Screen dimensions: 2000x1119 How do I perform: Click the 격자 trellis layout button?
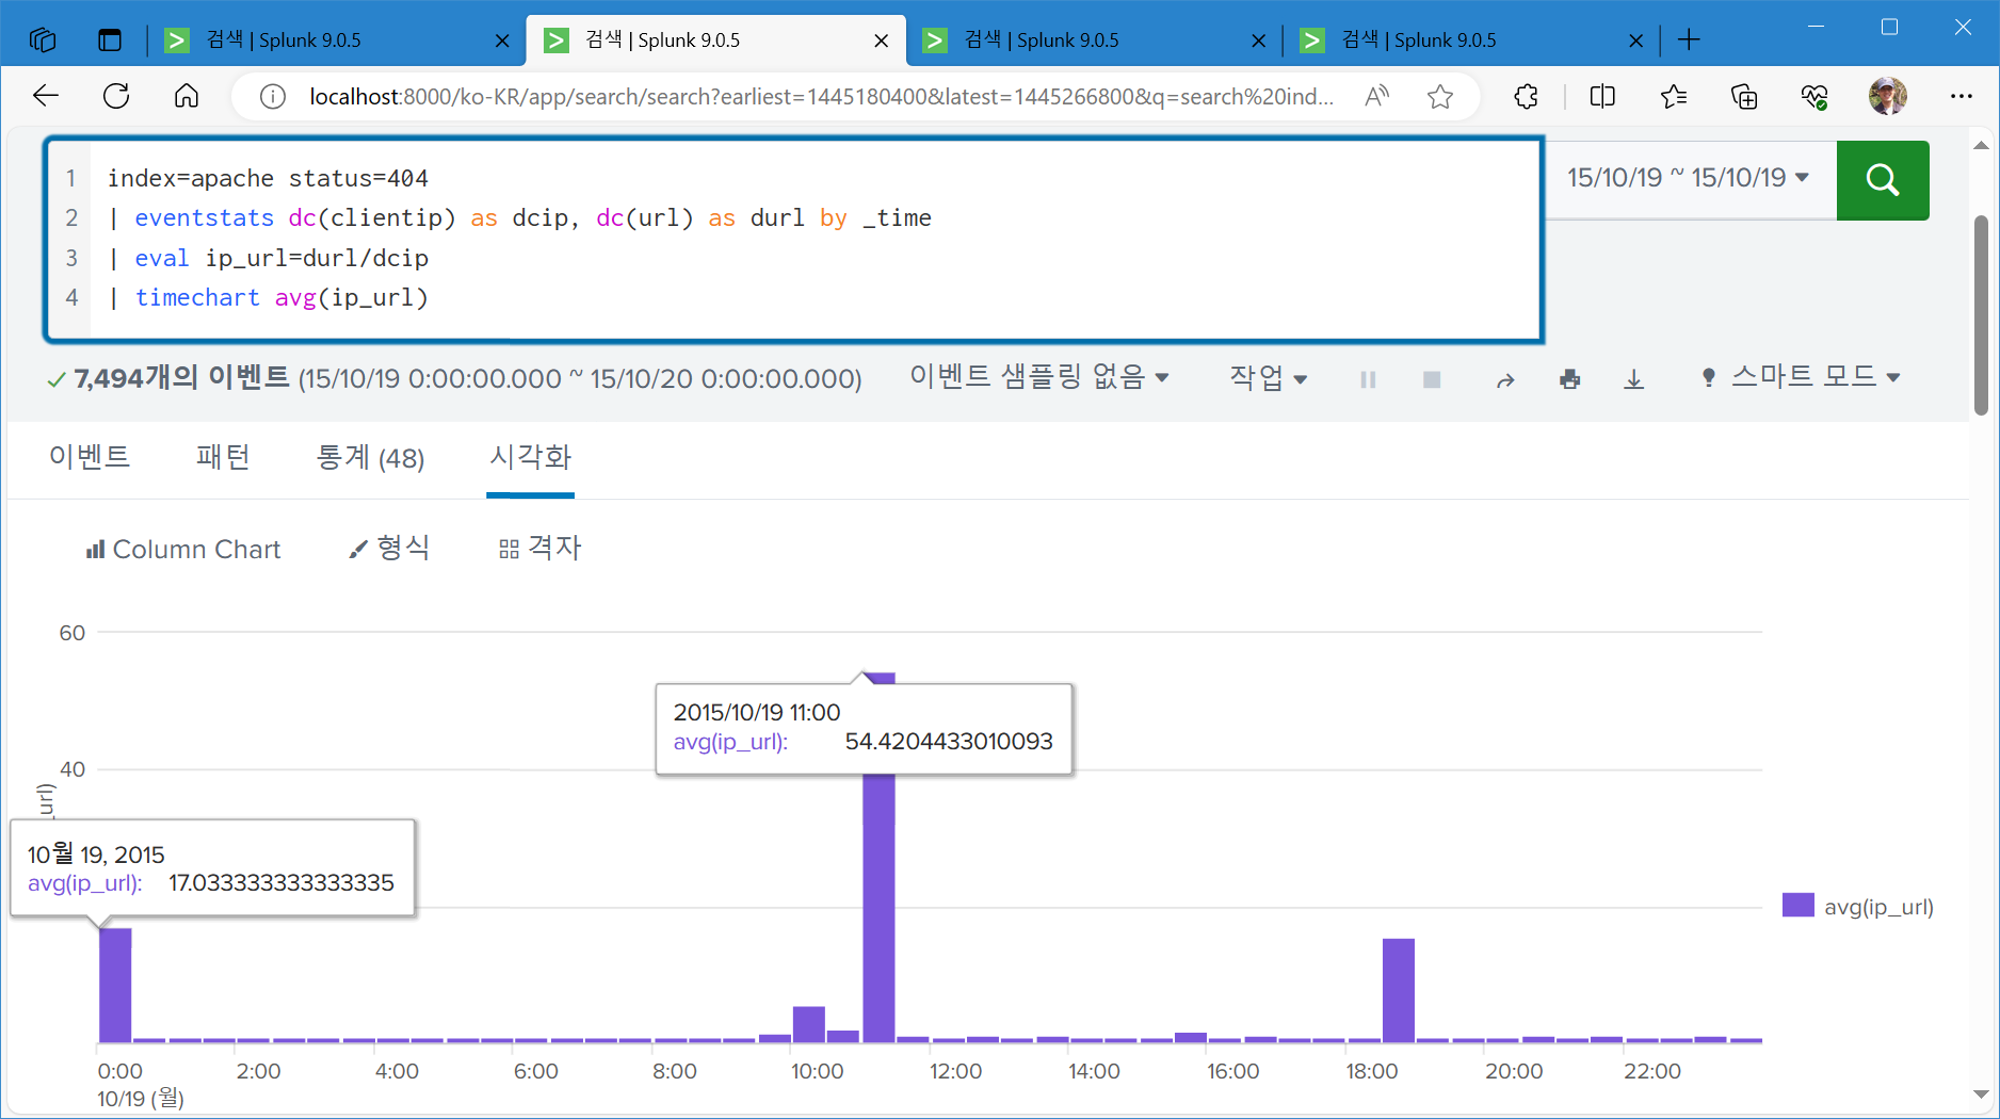tap(540, 548)
